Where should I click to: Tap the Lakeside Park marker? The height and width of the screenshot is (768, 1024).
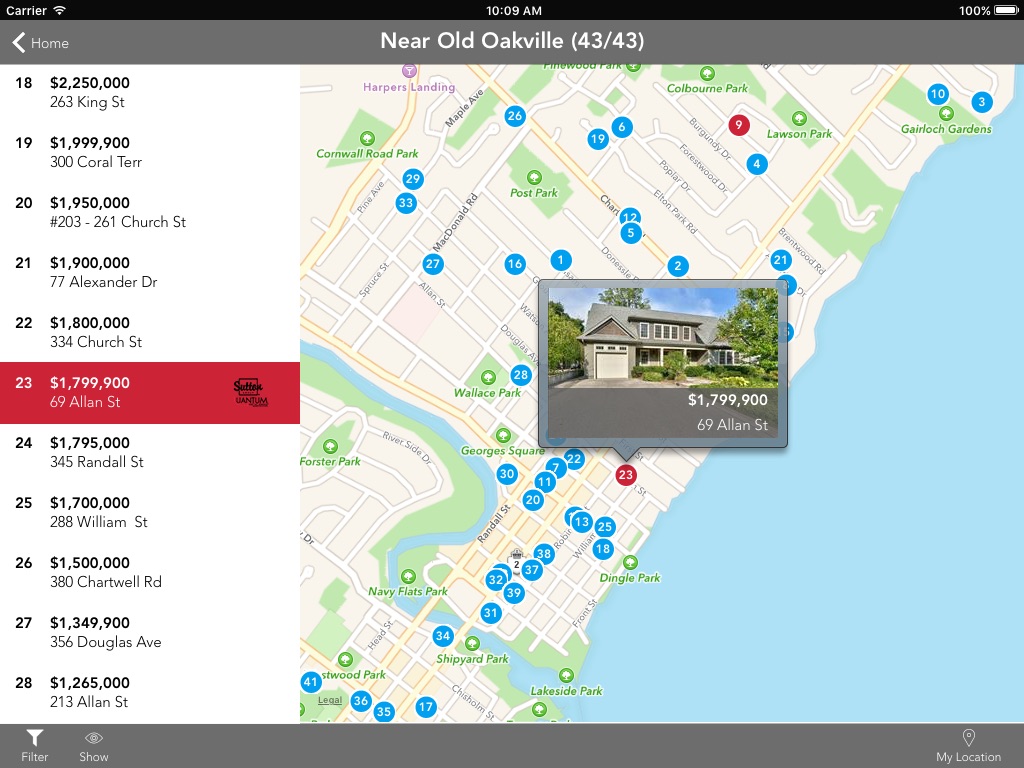566,675
